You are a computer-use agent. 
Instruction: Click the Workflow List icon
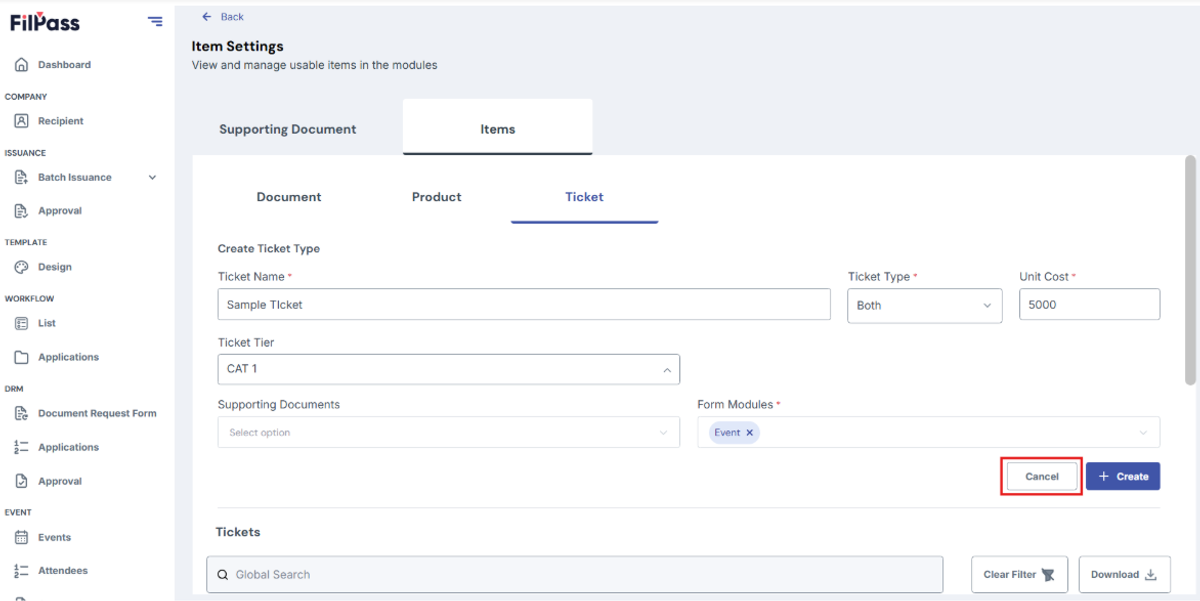tap(22, 323)
